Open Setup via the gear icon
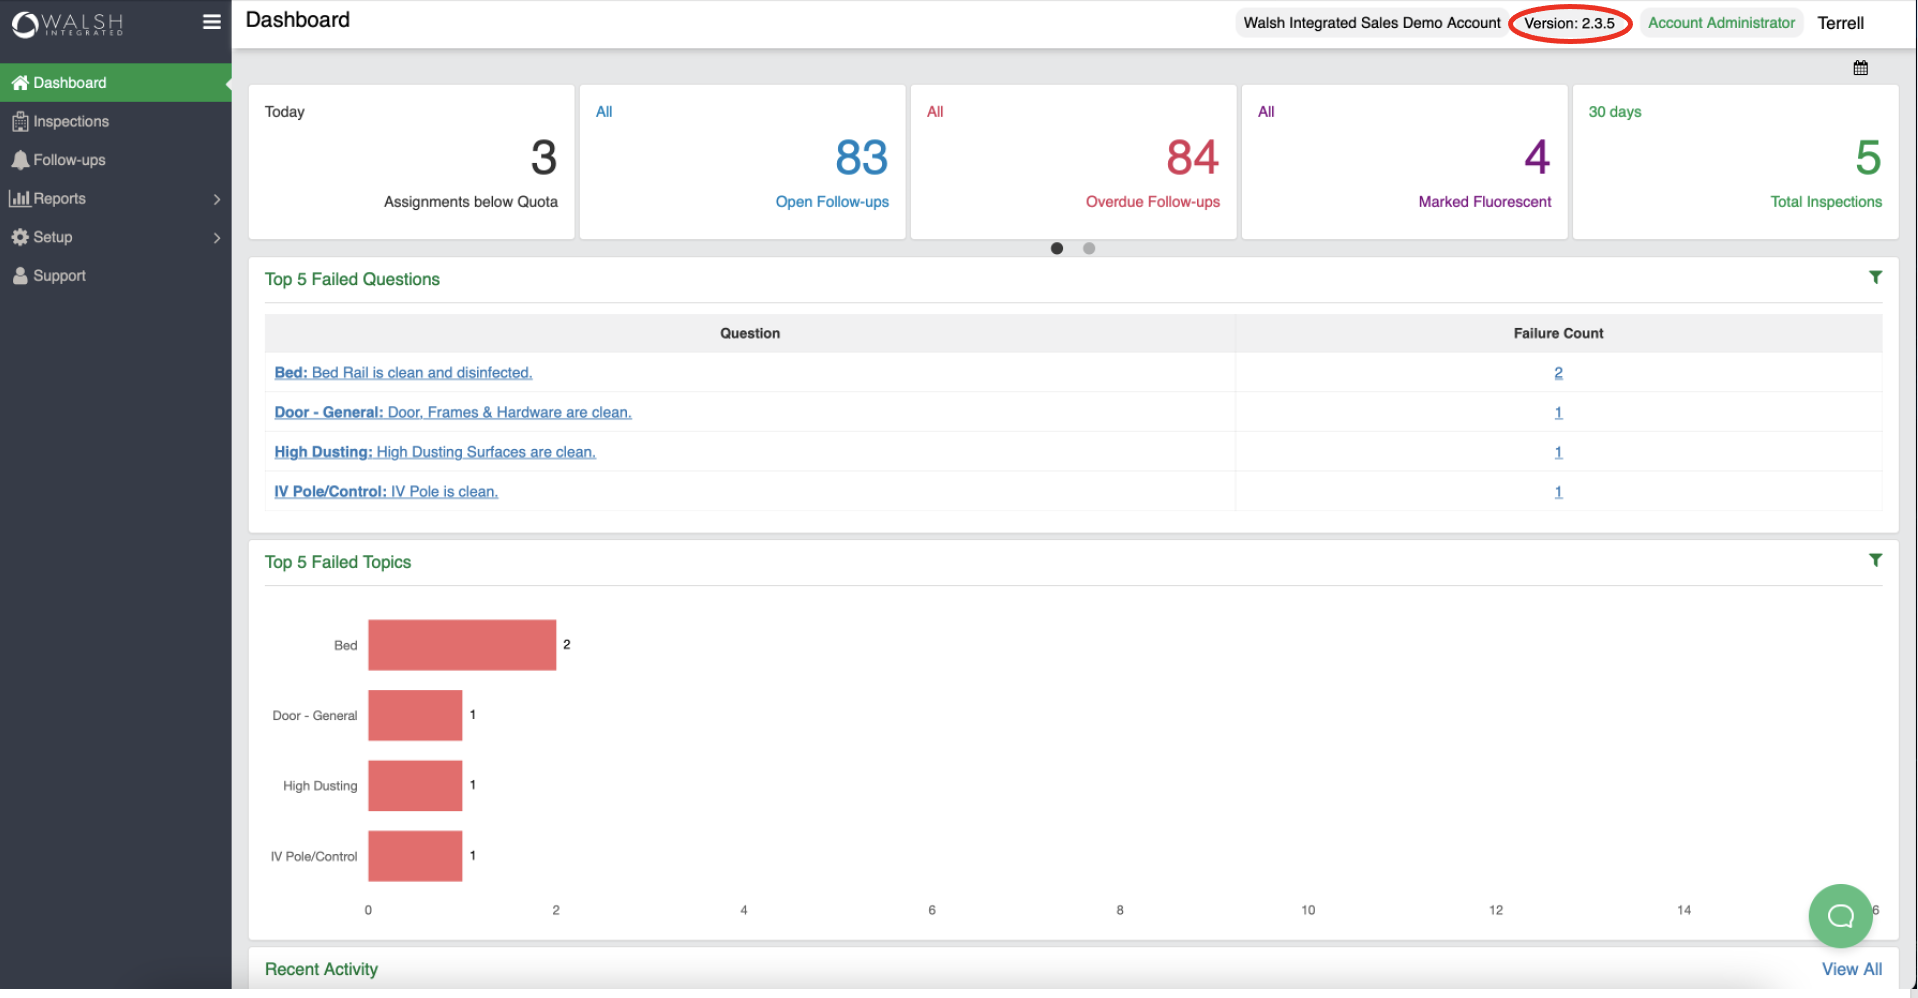 point(21,237)
